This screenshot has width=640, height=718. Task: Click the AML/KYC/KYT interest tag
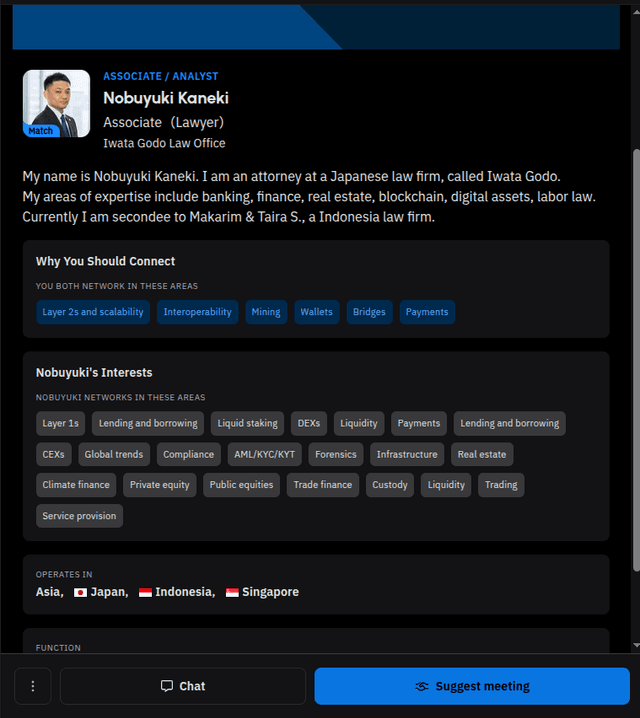(x=265, y=454)
